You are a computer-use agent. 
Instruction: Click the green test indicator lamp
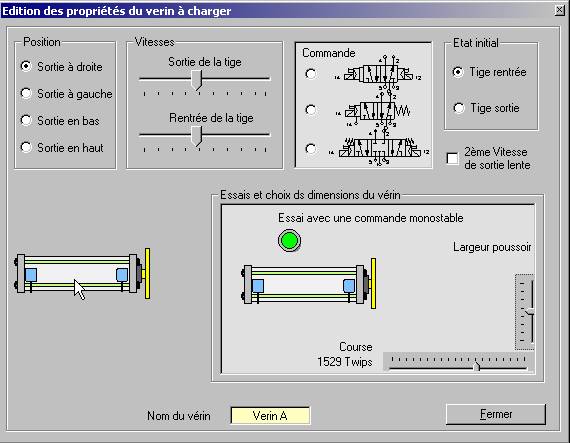(x=290, y=241)
